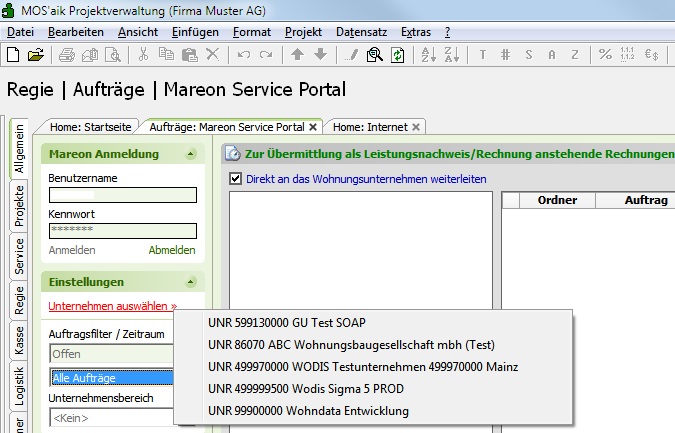
Task: Click the 1.1.1 numbering icon
Action: coord(628,55)
